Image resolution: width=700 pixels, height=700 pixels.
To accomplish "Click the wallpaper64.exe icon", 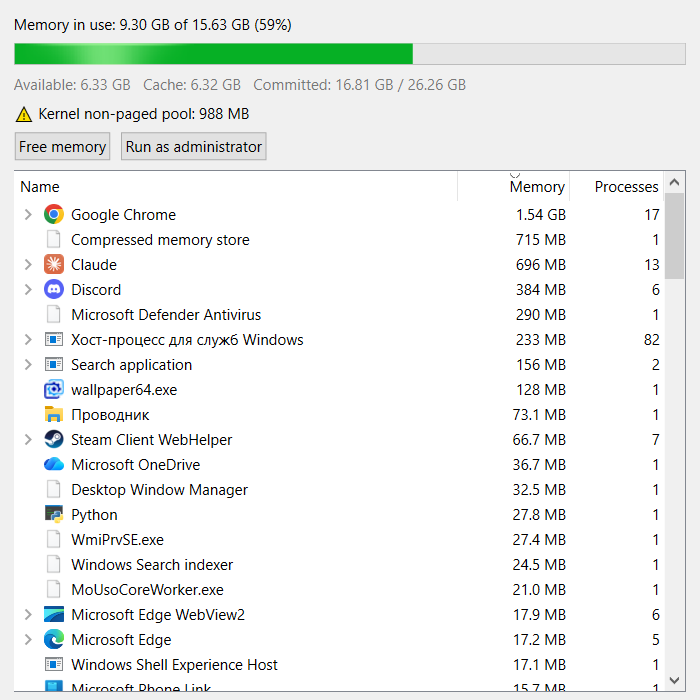I will [x=54, y=390].
